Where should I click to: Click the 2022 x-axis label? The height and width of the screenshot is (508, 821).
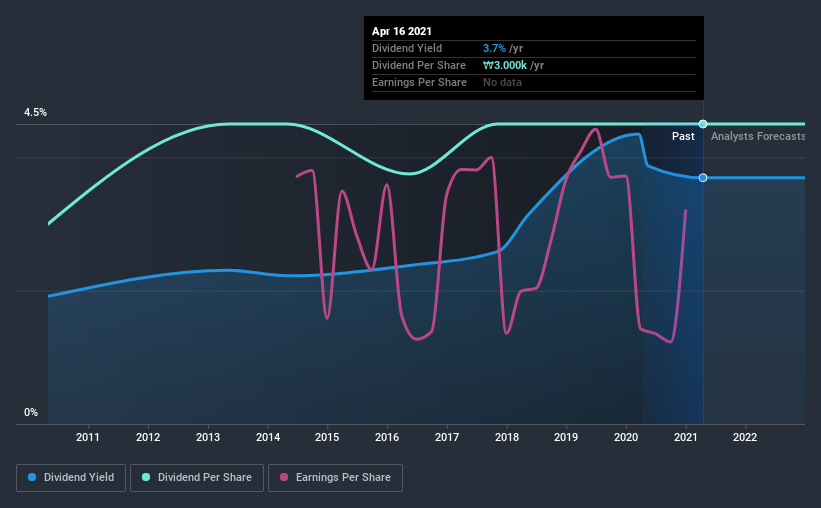745,437
